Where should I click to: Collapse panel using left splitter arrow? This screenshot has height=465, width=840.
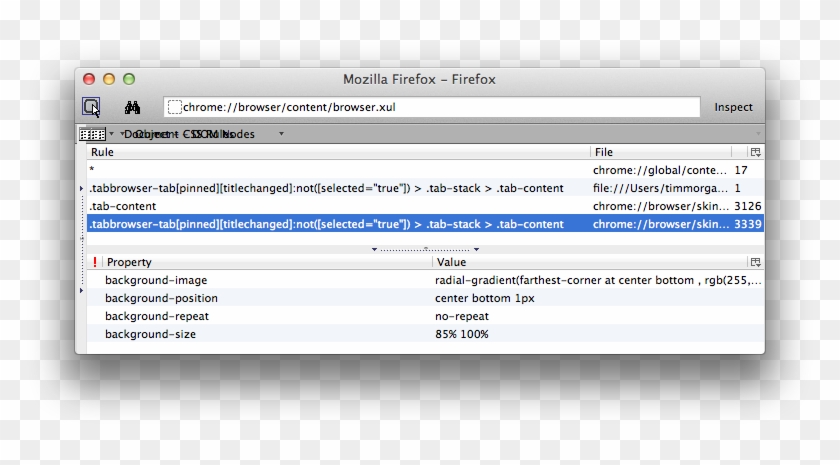point(374,250)
